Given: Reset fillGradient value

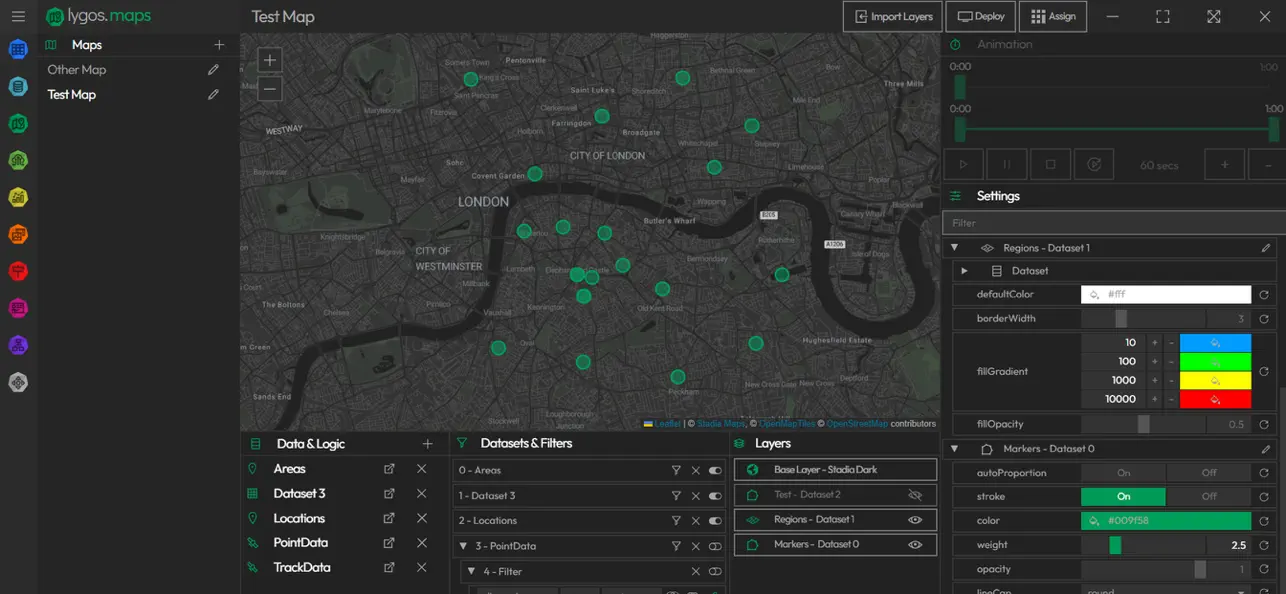Looking at the screenshot, I should click(x=1264, y=371).
